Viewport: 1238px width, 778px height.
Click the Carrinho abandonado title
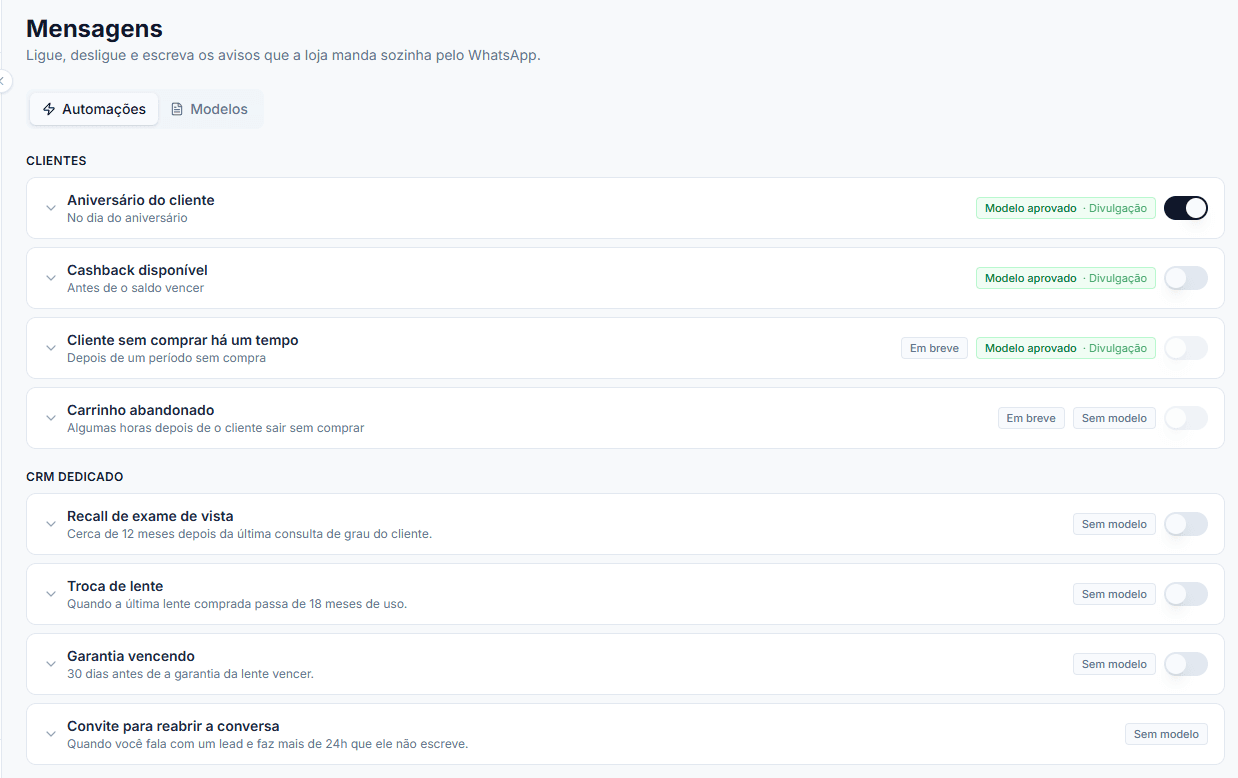[141, 410]
